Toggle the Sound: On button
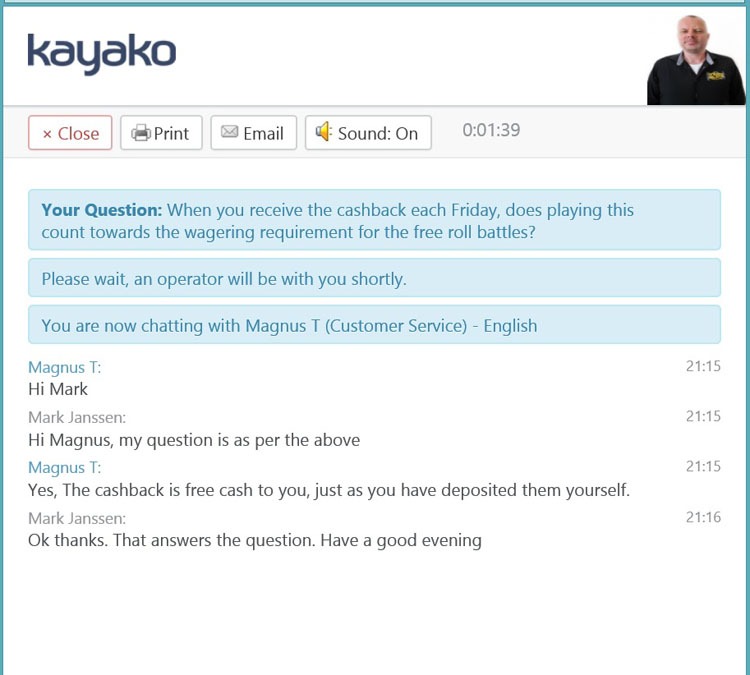 368,133
